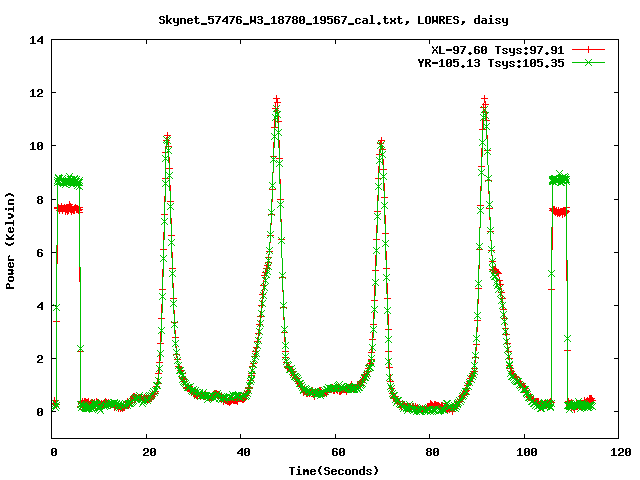Click the Time(Seconds) x-axis label
This screenshot has width=640, height=480.
click(335, 469)
